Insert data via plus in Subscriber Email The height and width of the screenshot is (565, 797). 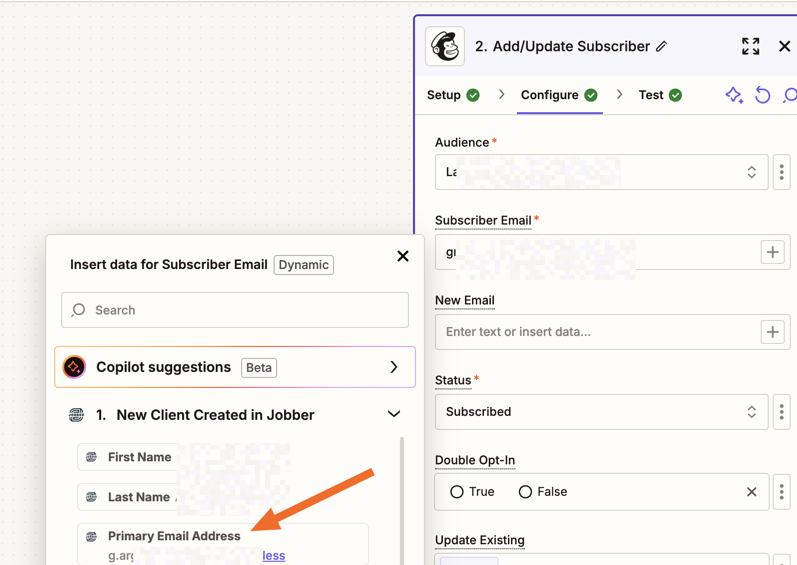point(773,252)
